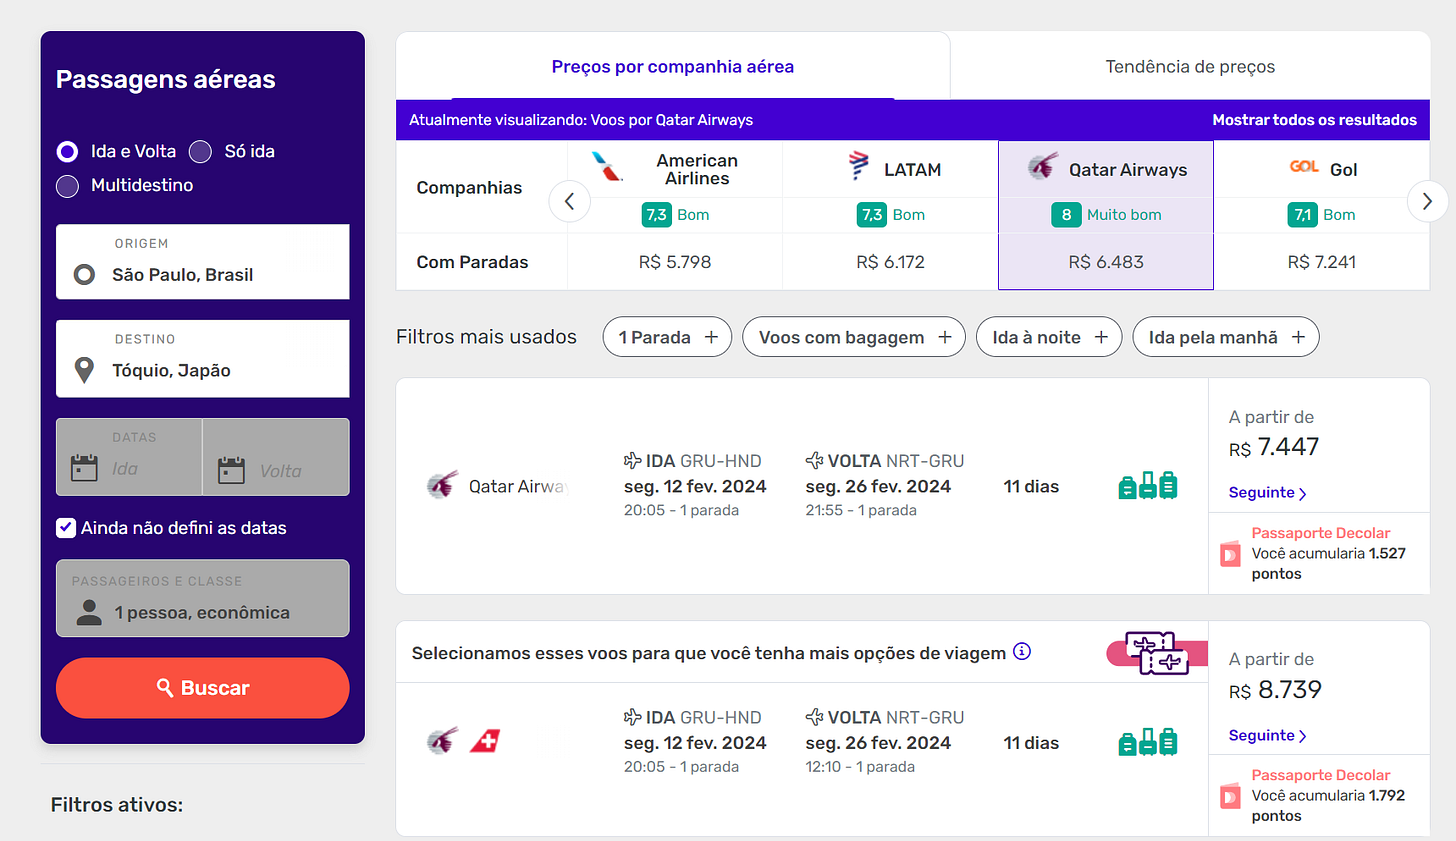Click Qatar Airways logo in header
This screenshot has width=1456, height=841.
coord(1043,166)
